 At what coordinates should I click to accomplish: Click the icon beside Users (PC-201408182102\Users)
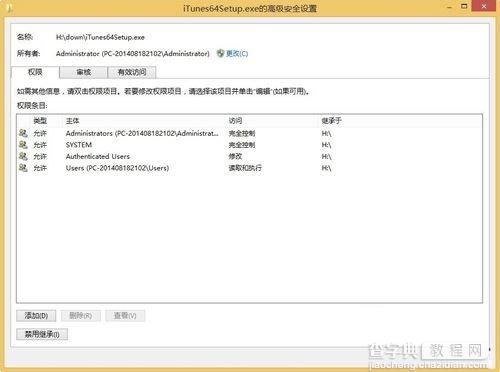click(x=23, y=168)
